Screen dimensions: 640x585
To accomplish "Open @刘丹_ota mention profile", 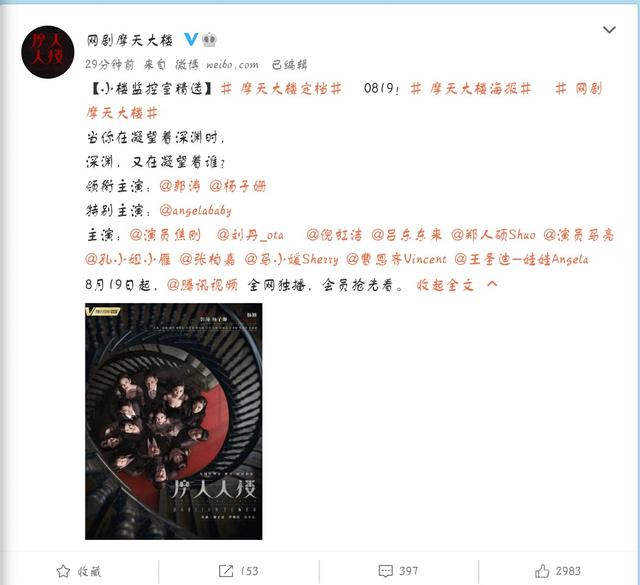I will point(250,235).
